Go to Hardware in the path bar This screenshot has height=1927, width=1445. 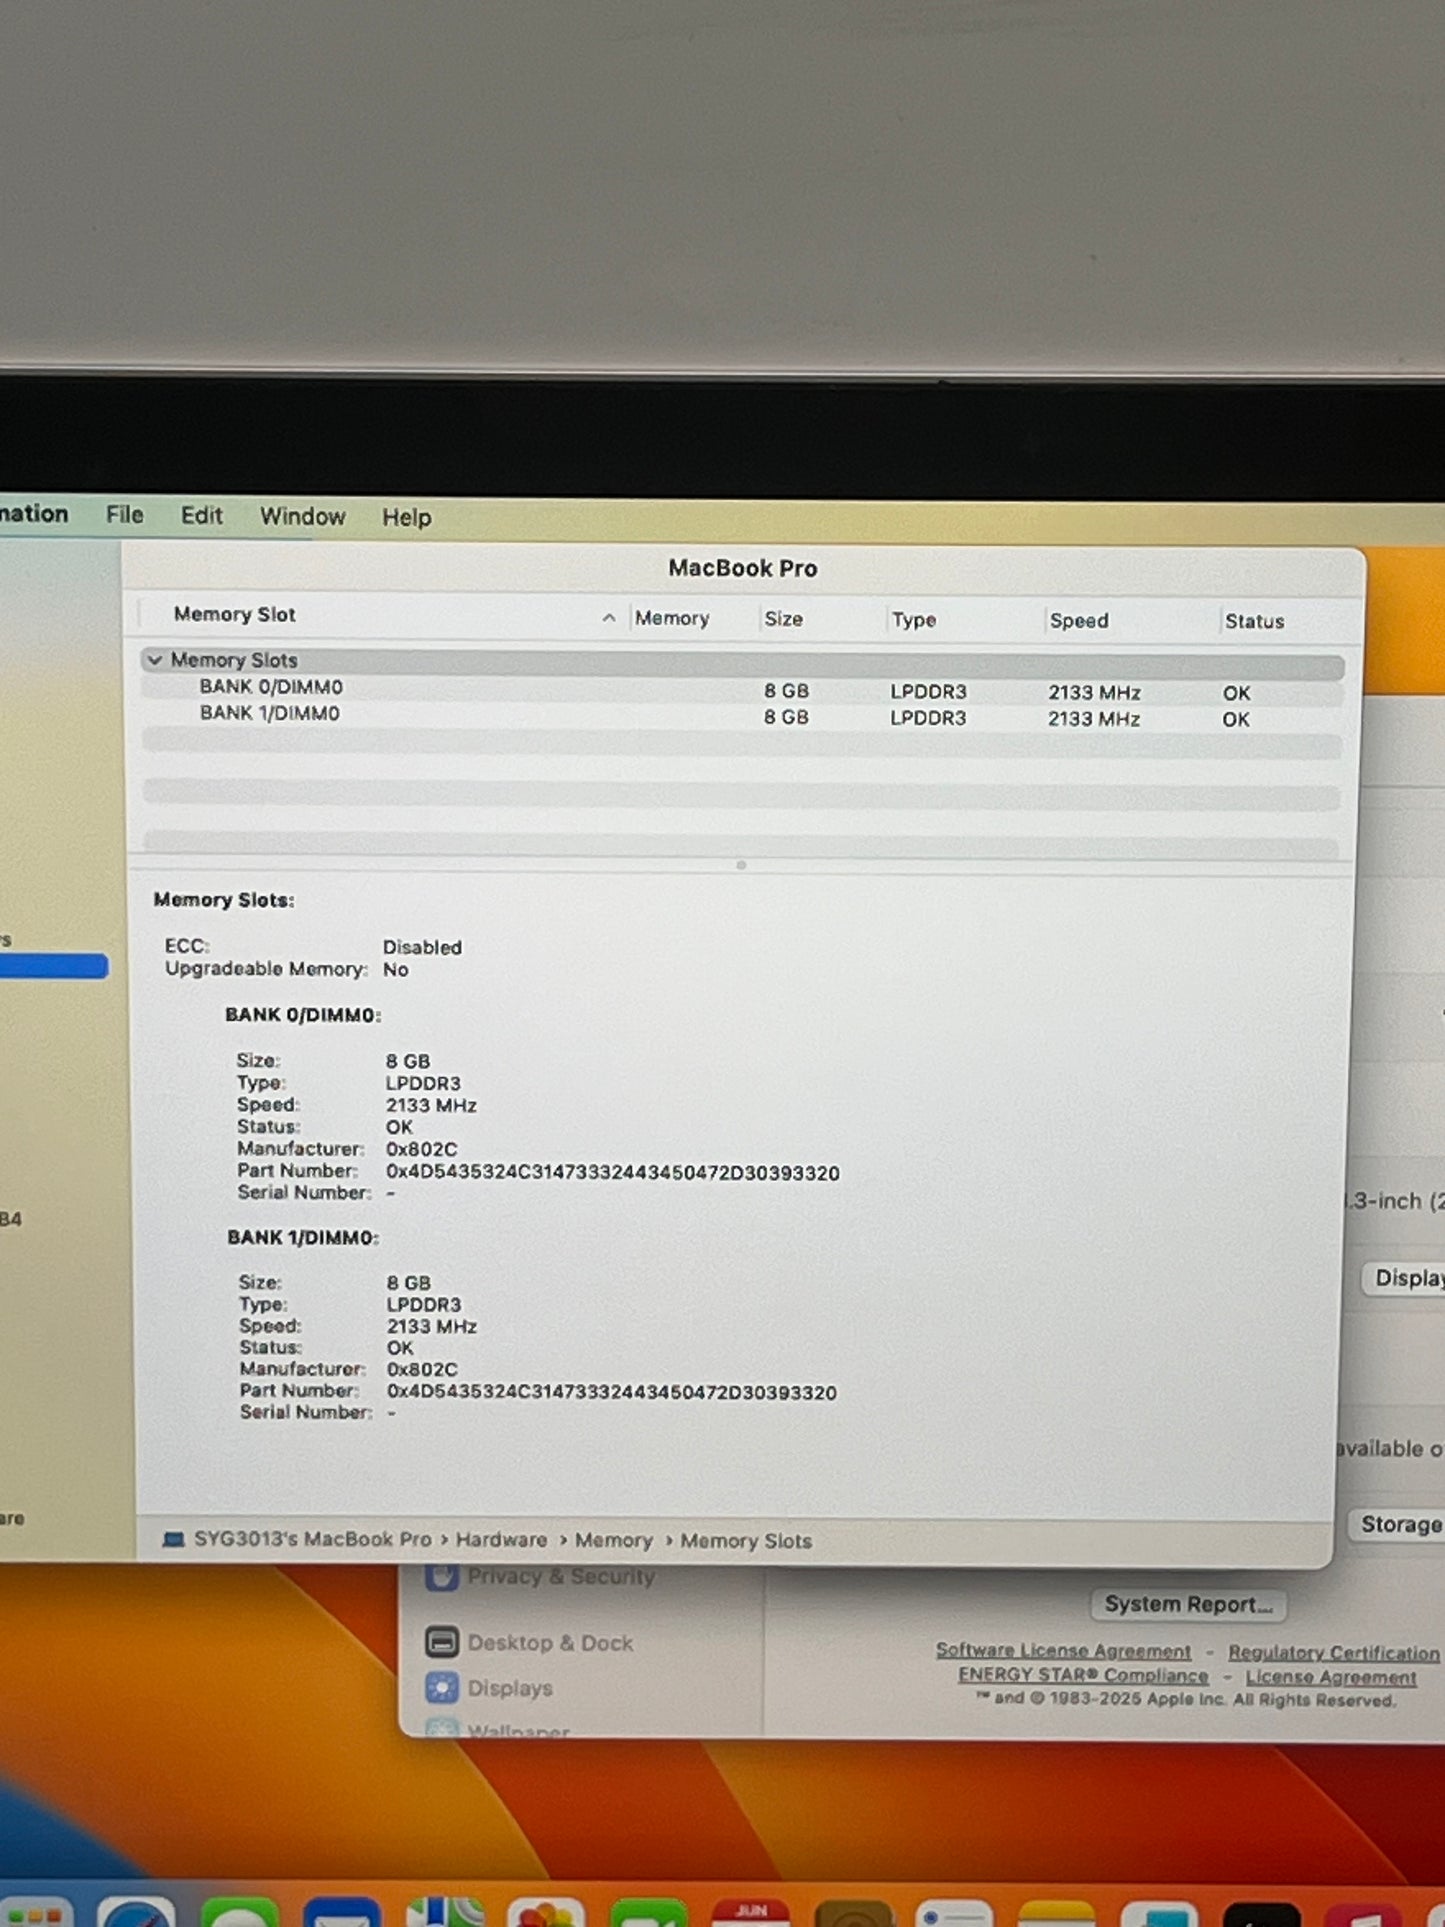[501, 1540]
